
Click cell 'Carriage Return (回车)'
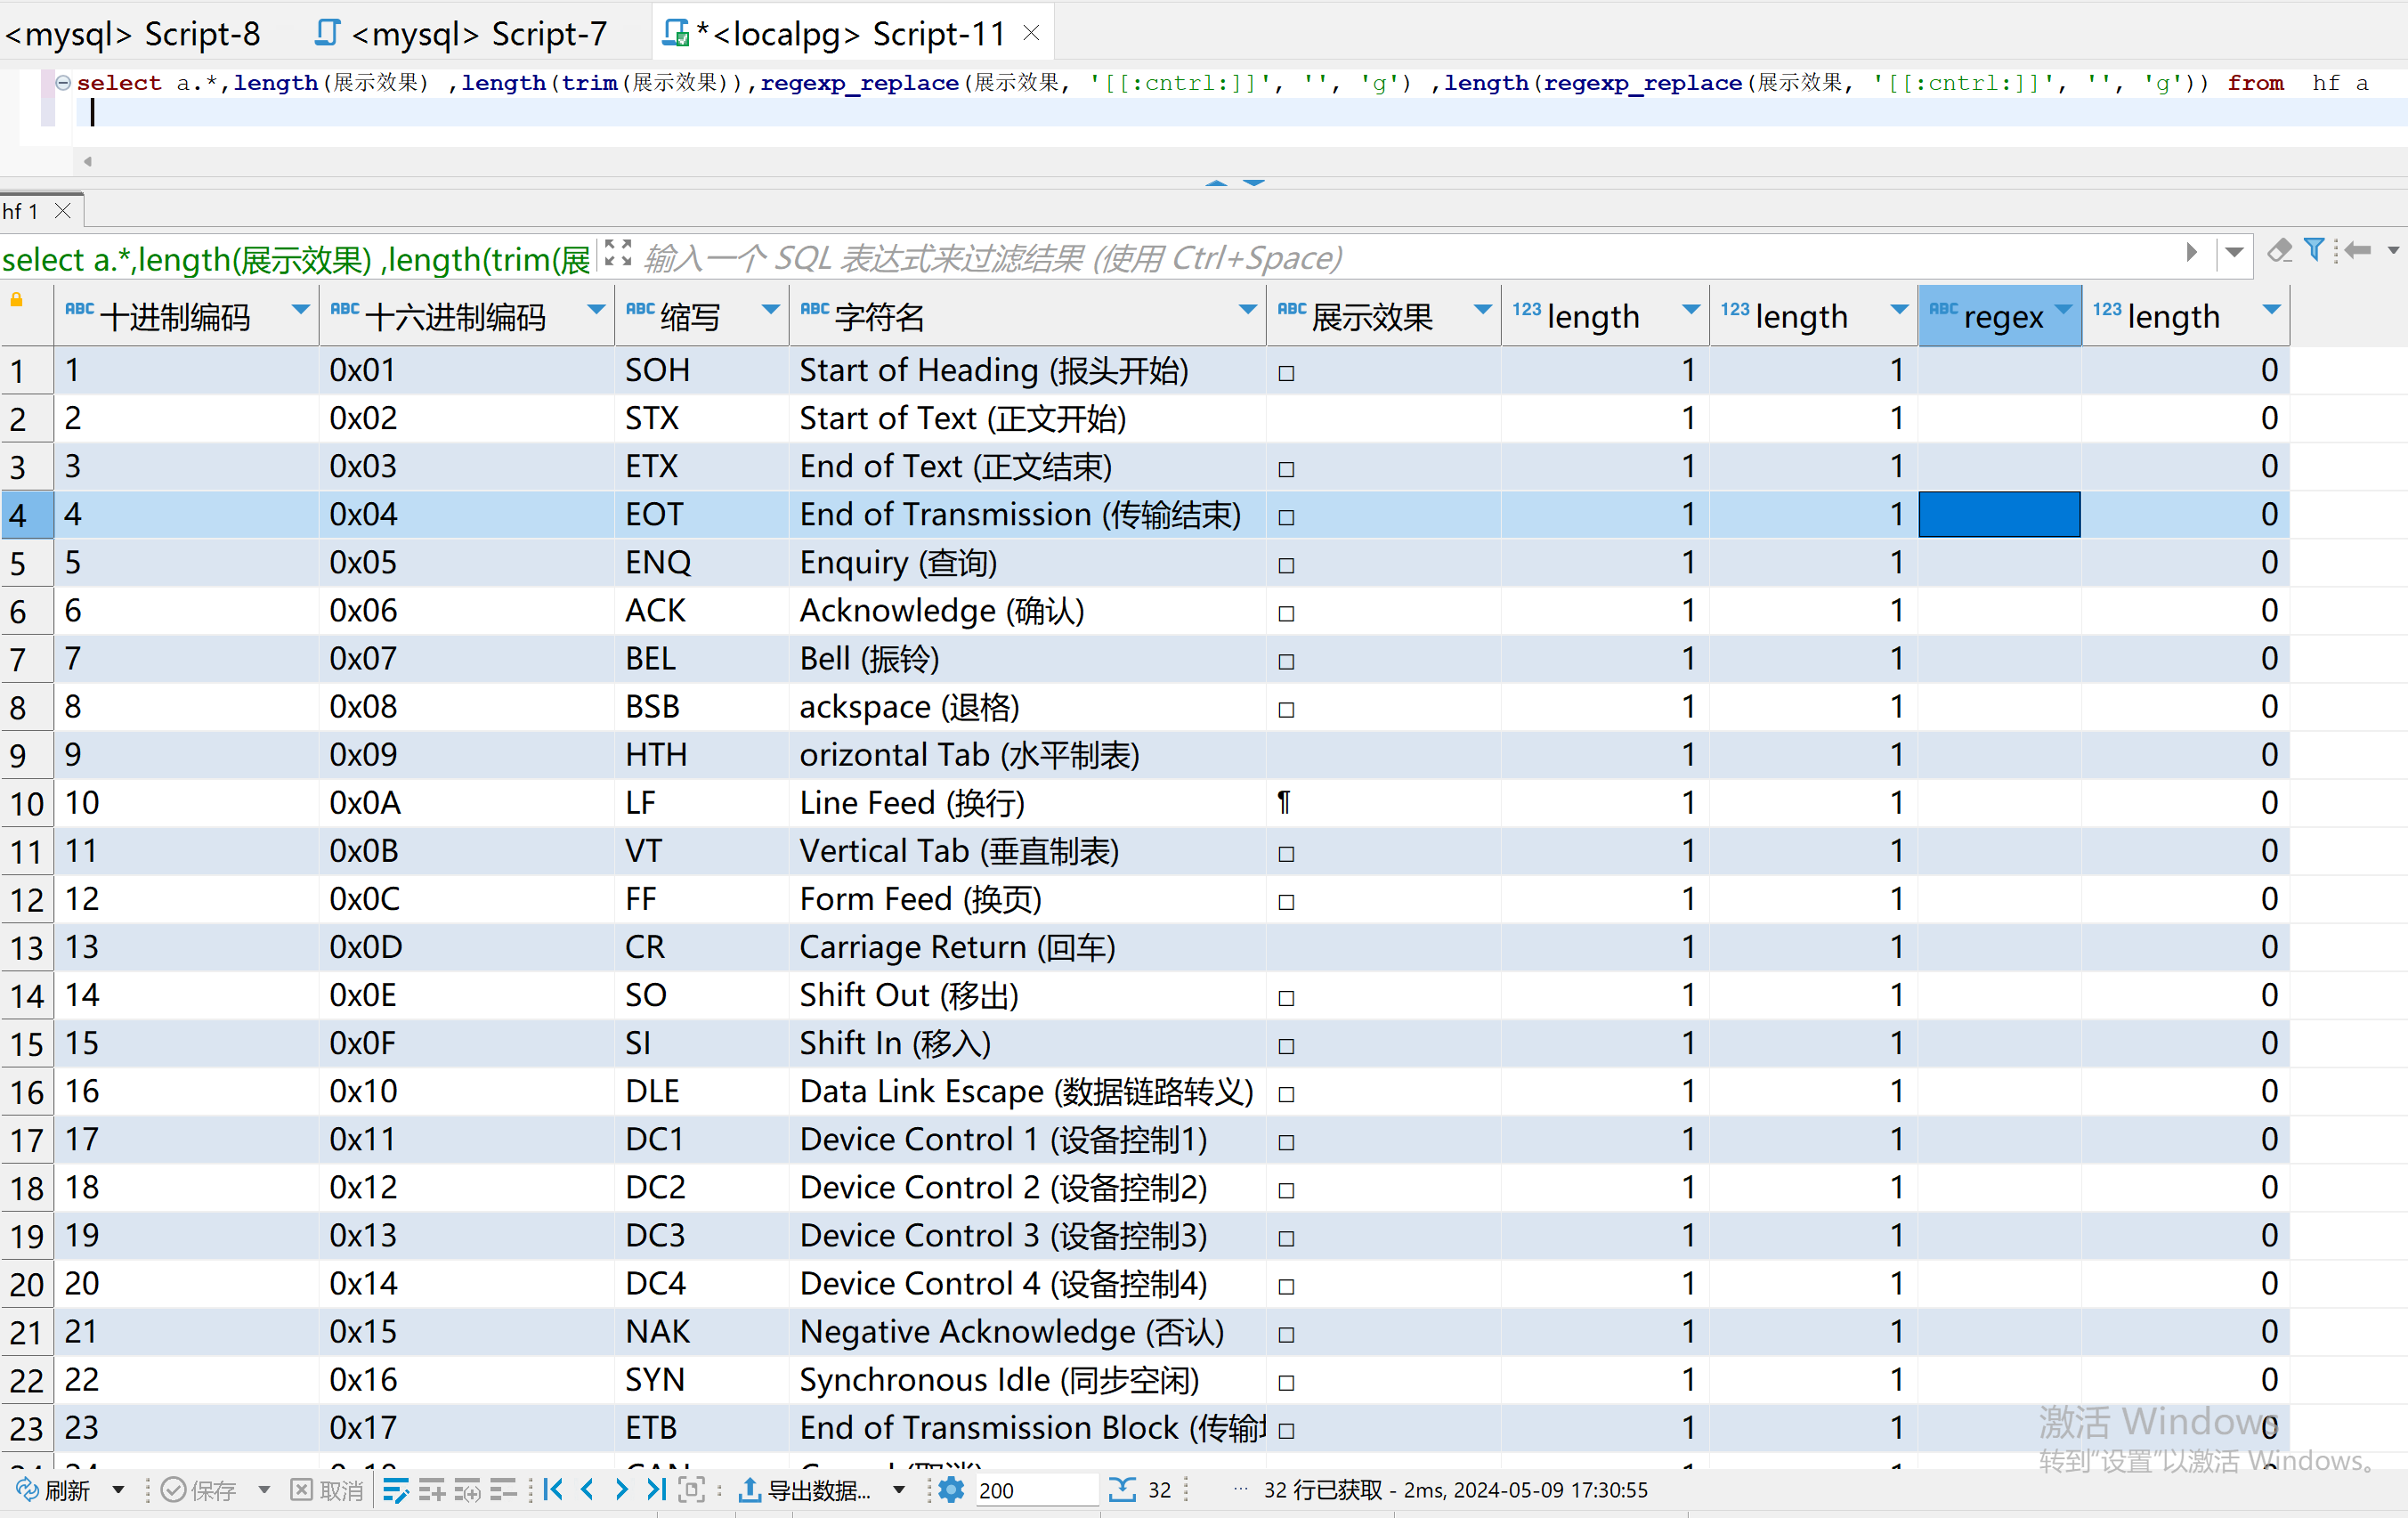point(1028,947)
